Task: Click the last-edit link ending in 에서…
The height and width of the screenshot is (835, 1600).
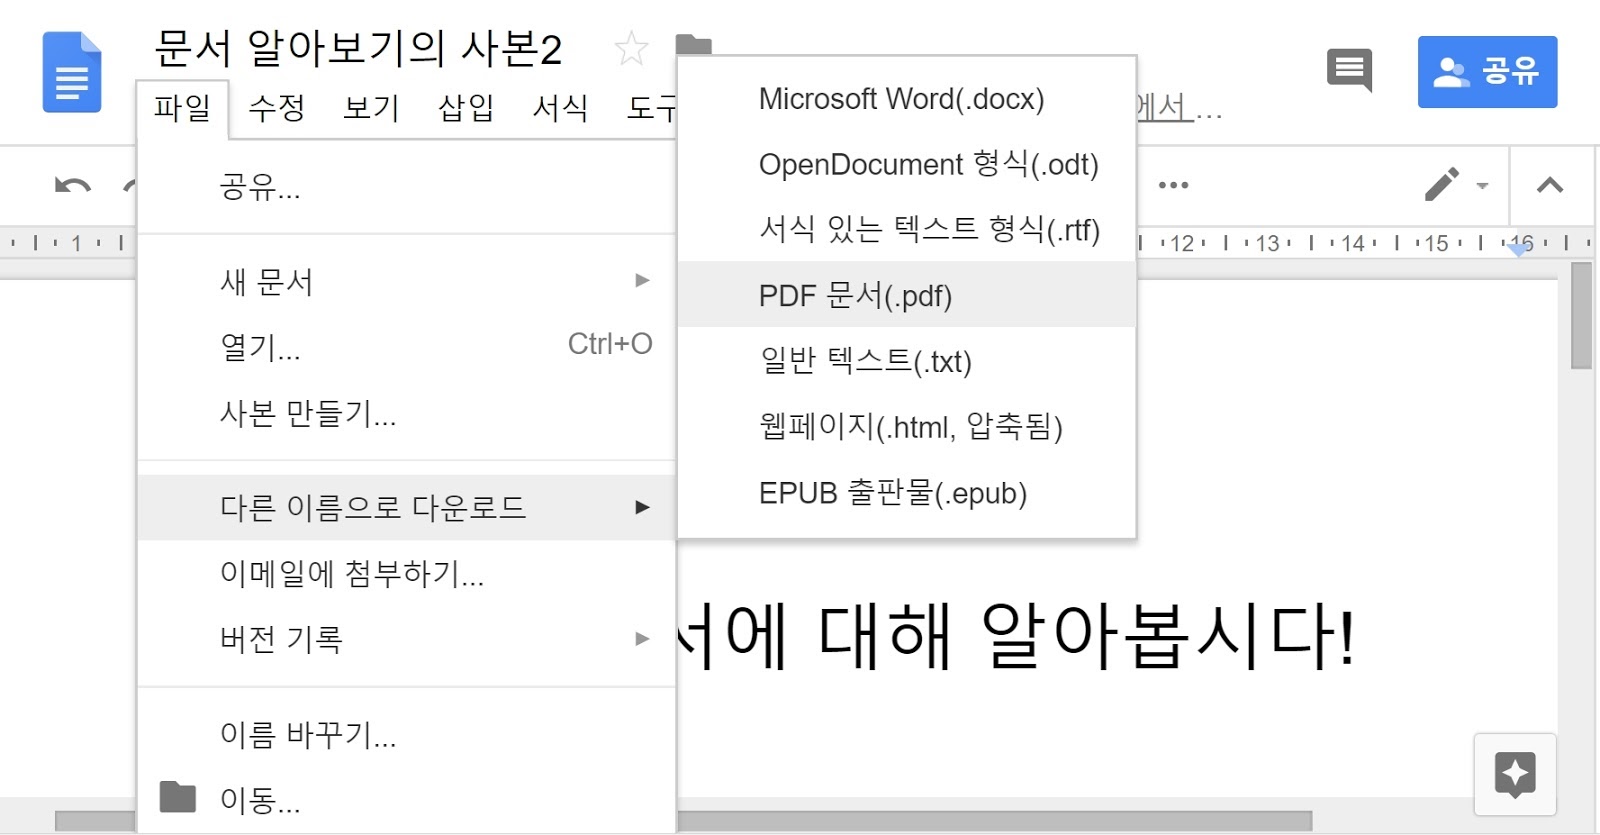Action: click(1179, 107)
